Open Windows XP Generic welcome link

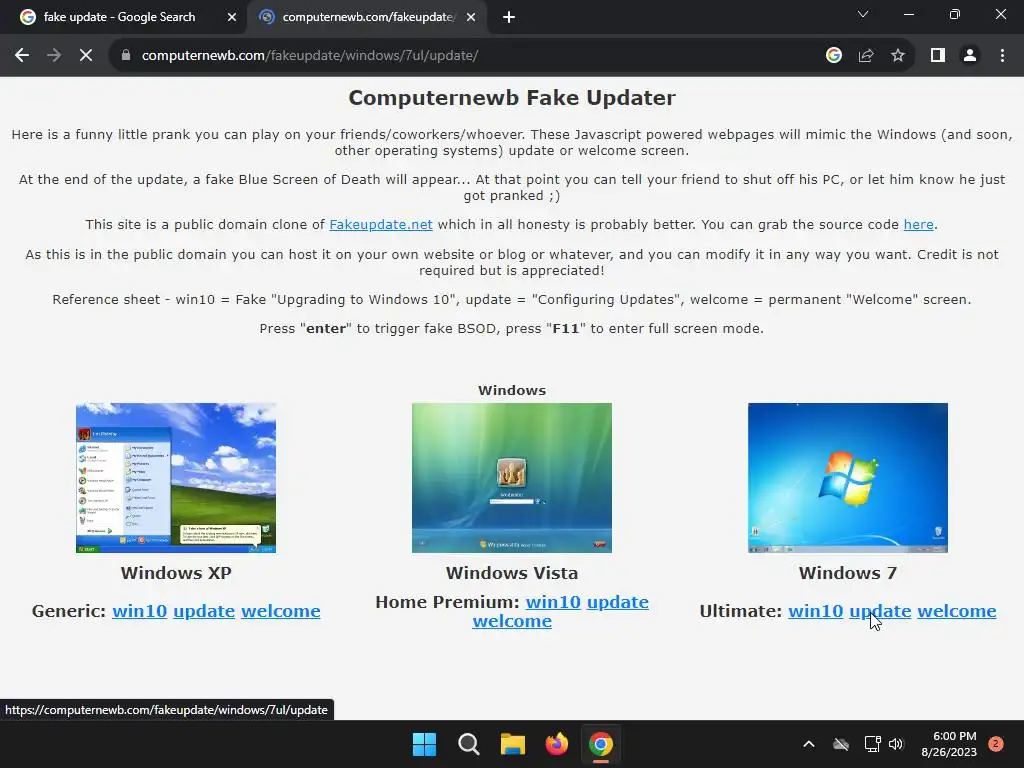[281, 611]
